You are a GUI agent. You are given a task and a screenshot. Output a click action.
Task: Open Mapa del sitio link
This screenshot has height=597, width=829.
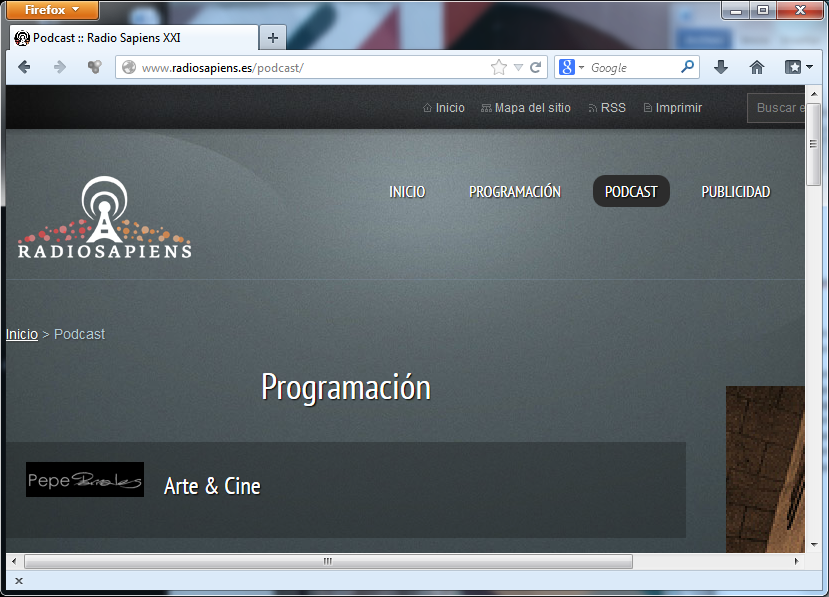[526, 108]
